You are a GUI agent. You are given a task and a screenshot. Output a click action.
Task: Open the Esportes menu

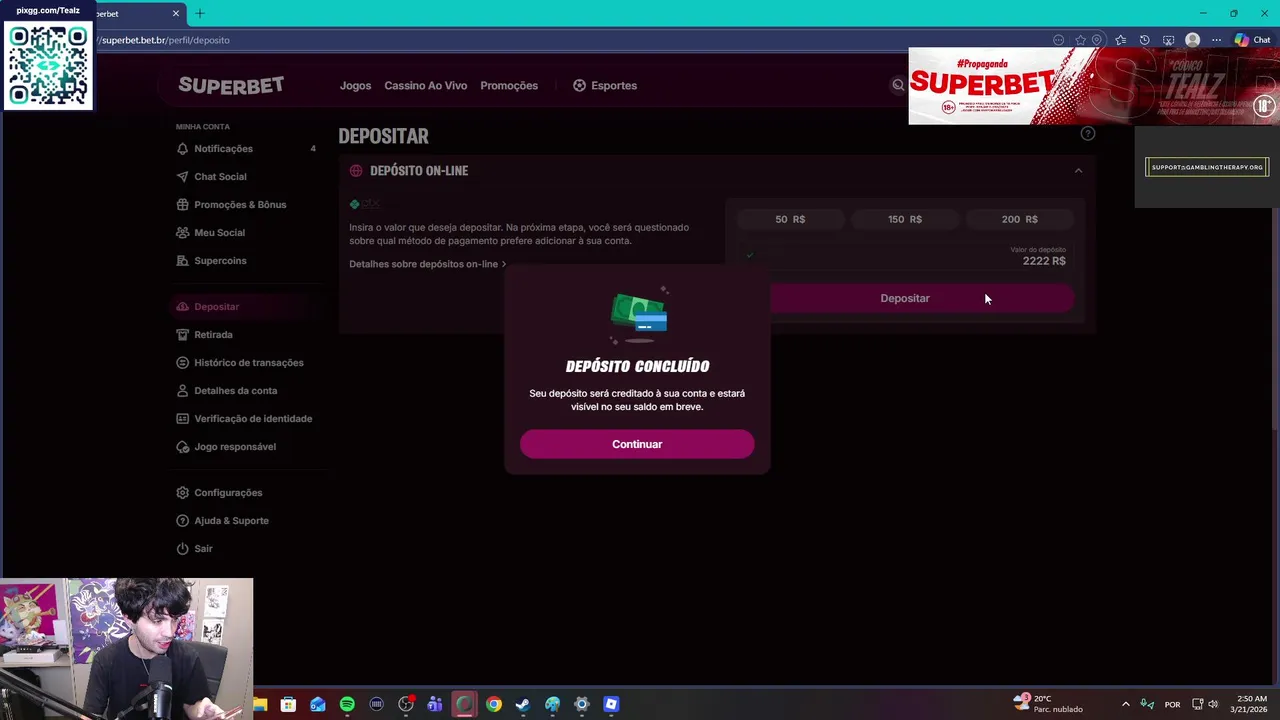[605, 86]
